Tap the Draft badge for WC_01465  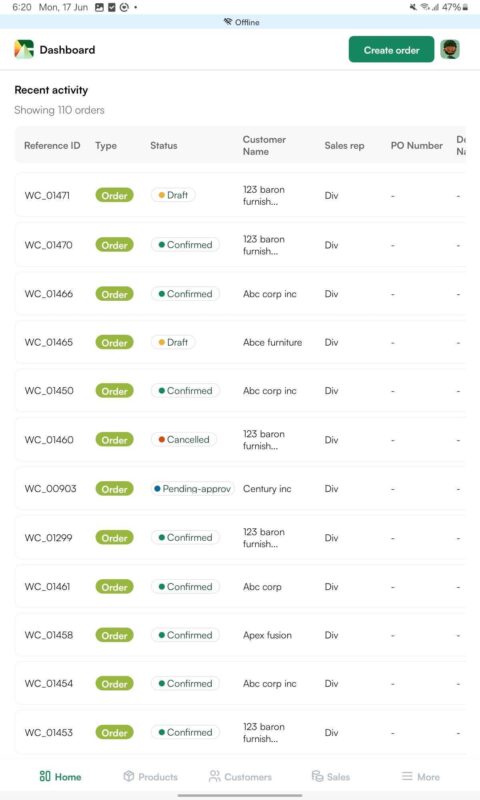pyautogui.click(x=173, y=342)
